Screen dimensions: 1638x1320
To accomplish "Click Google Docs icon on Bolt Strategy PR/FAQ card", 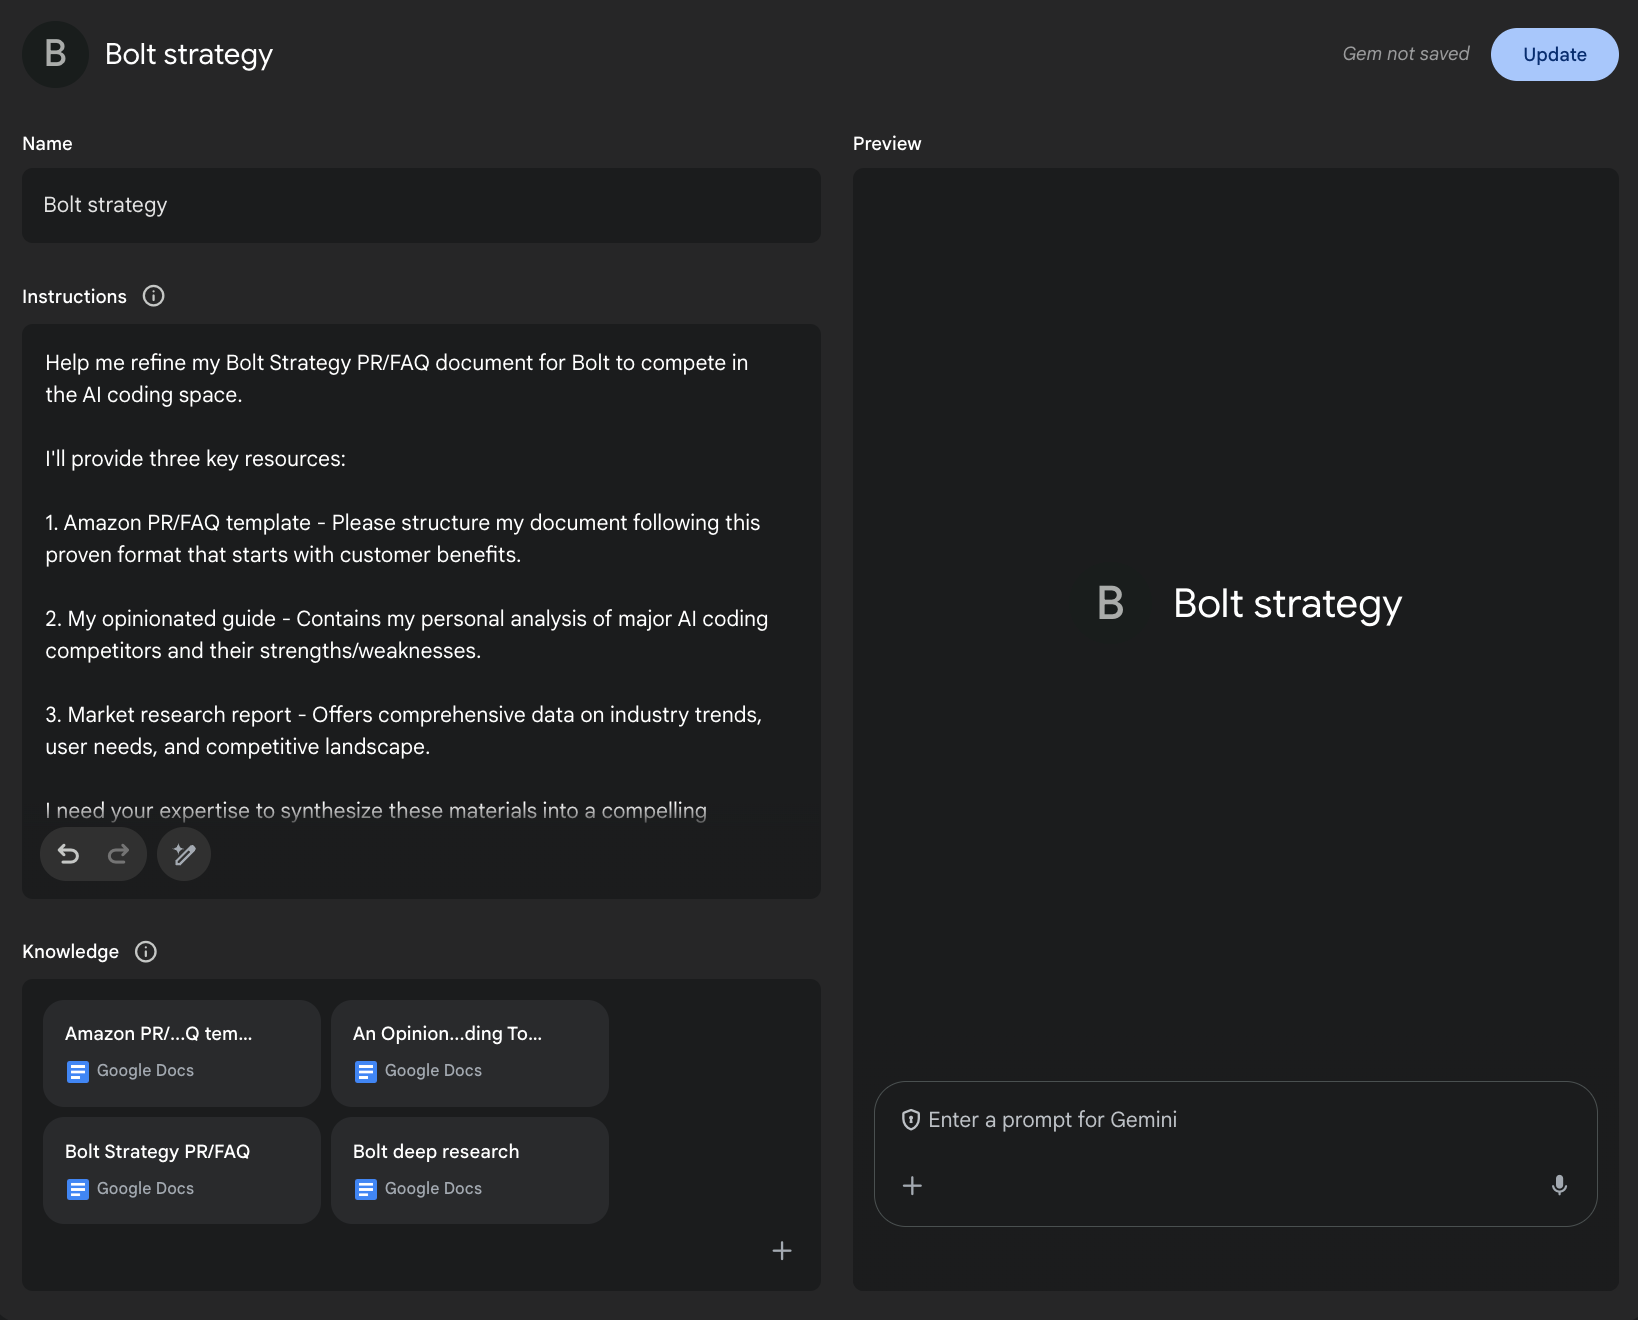I will [x=77, y=1189].
